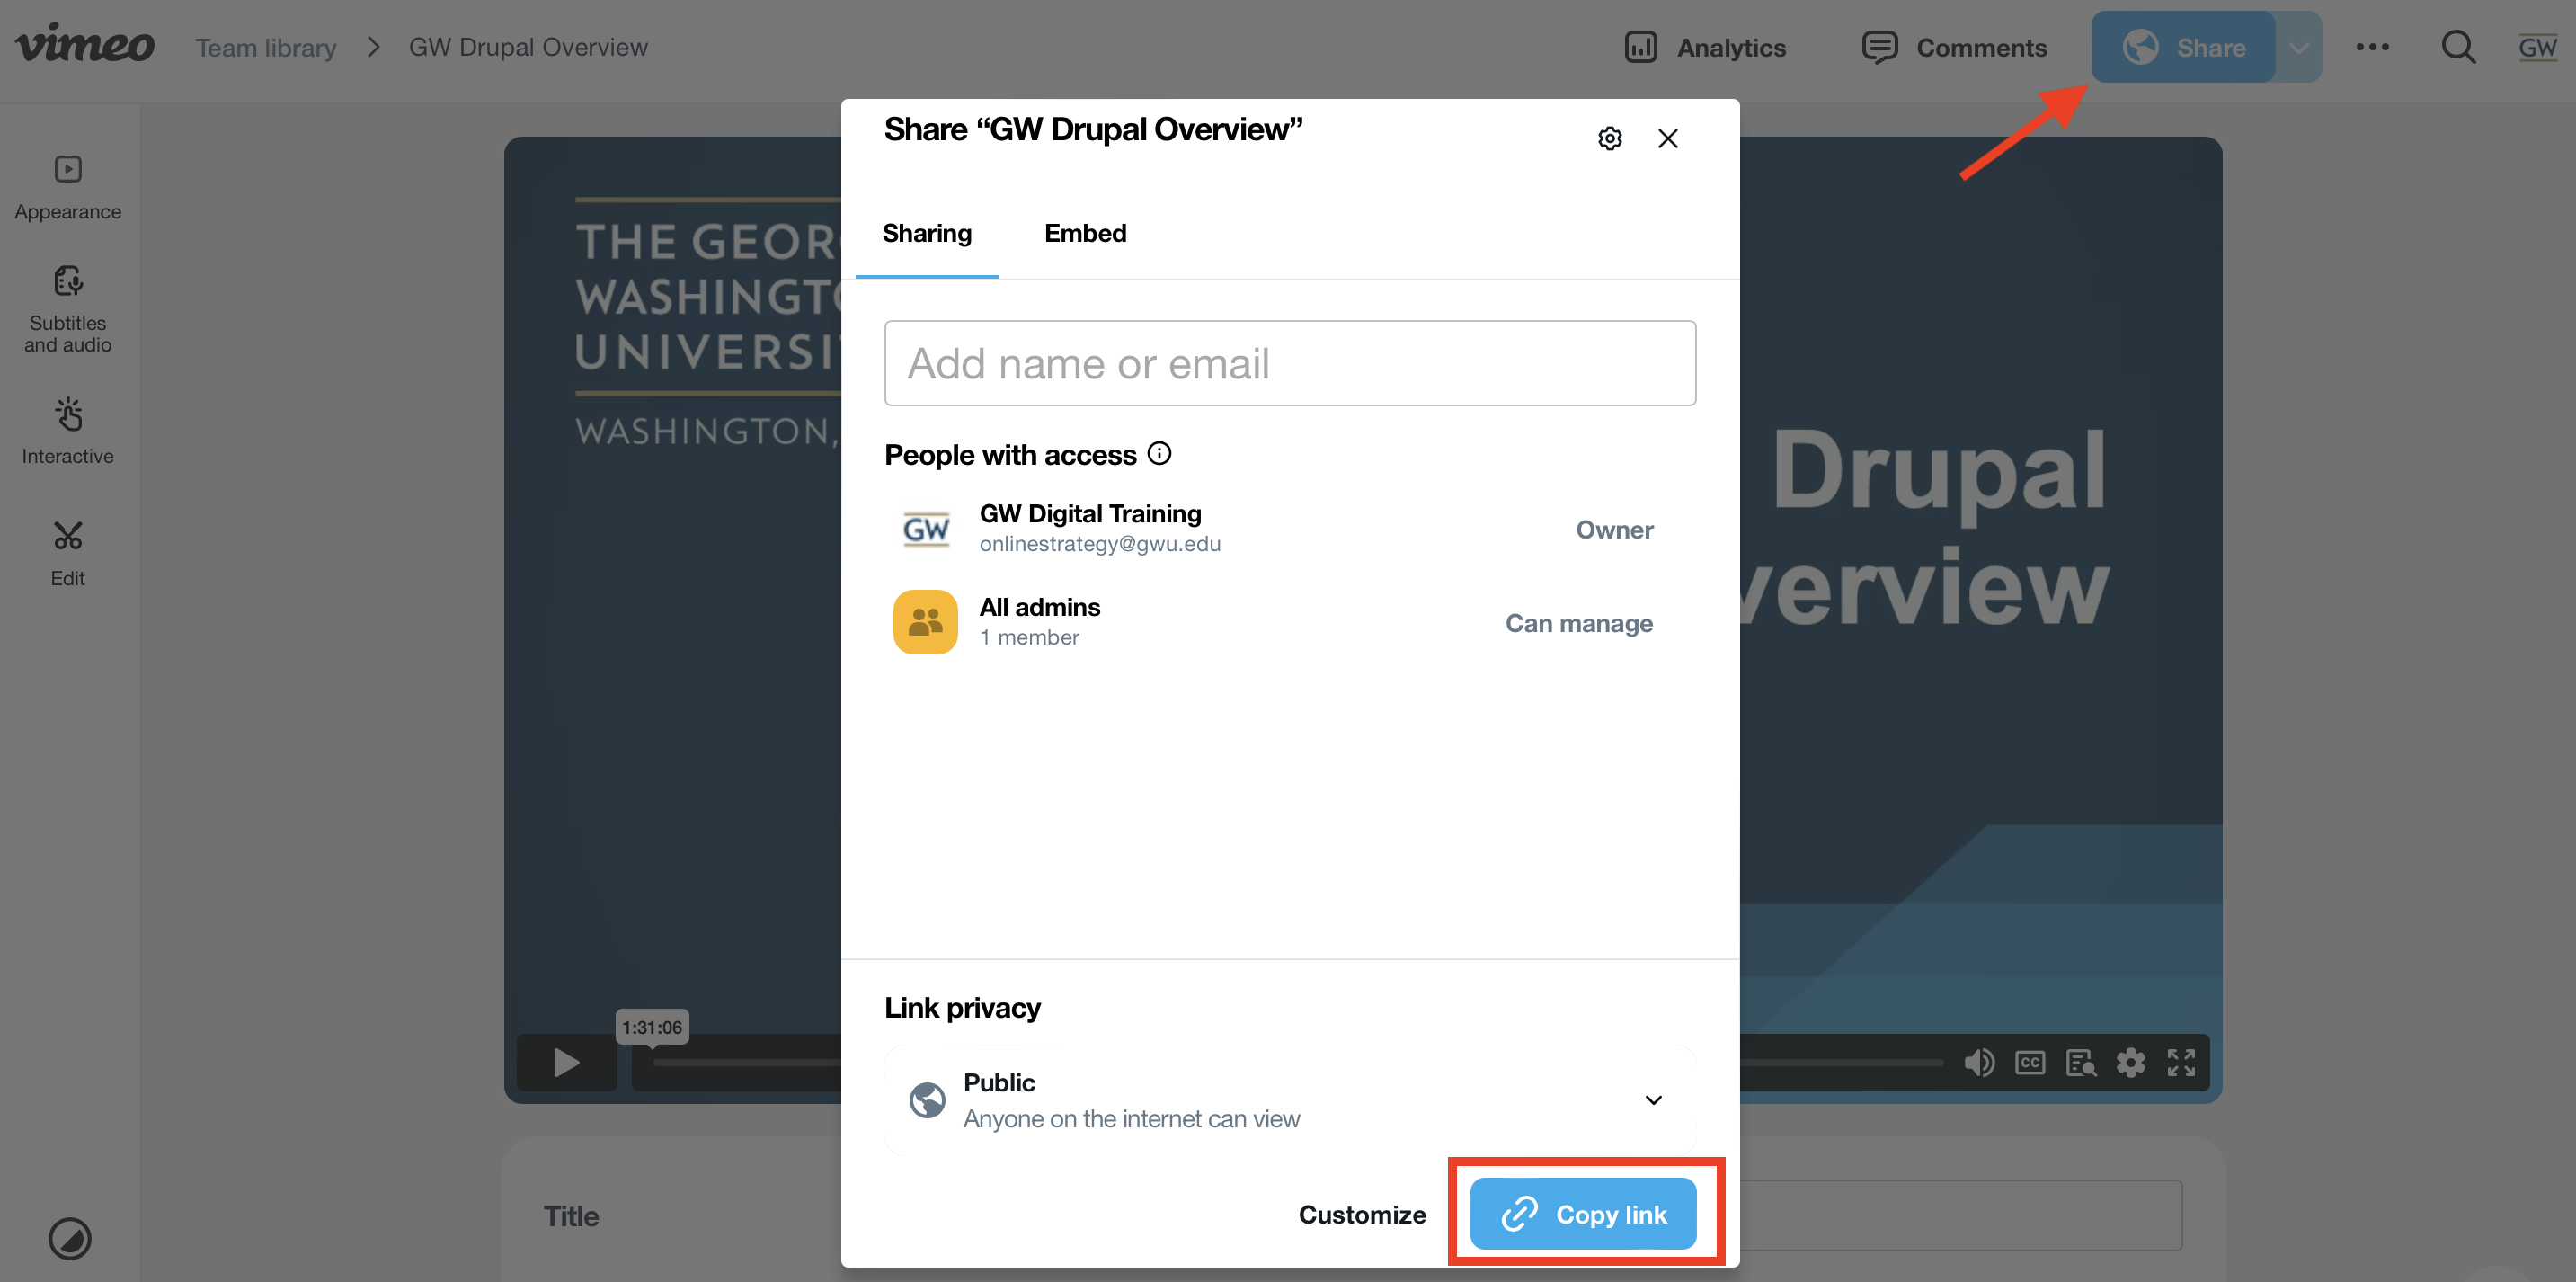
Task: Open player settings gear
Action: tap(2131, 1062)
